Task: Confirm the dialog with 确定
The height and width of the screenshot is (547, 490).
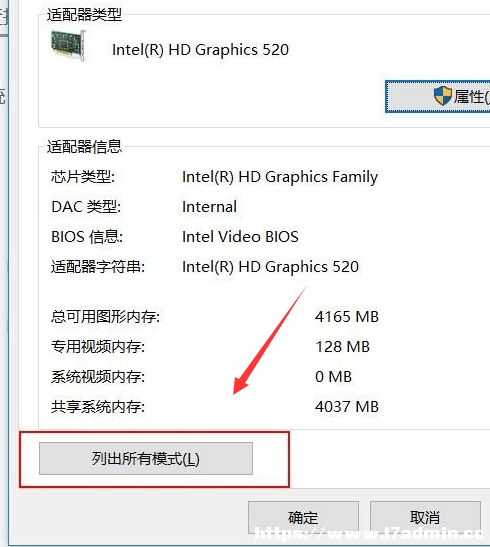Action: [303, 517]
